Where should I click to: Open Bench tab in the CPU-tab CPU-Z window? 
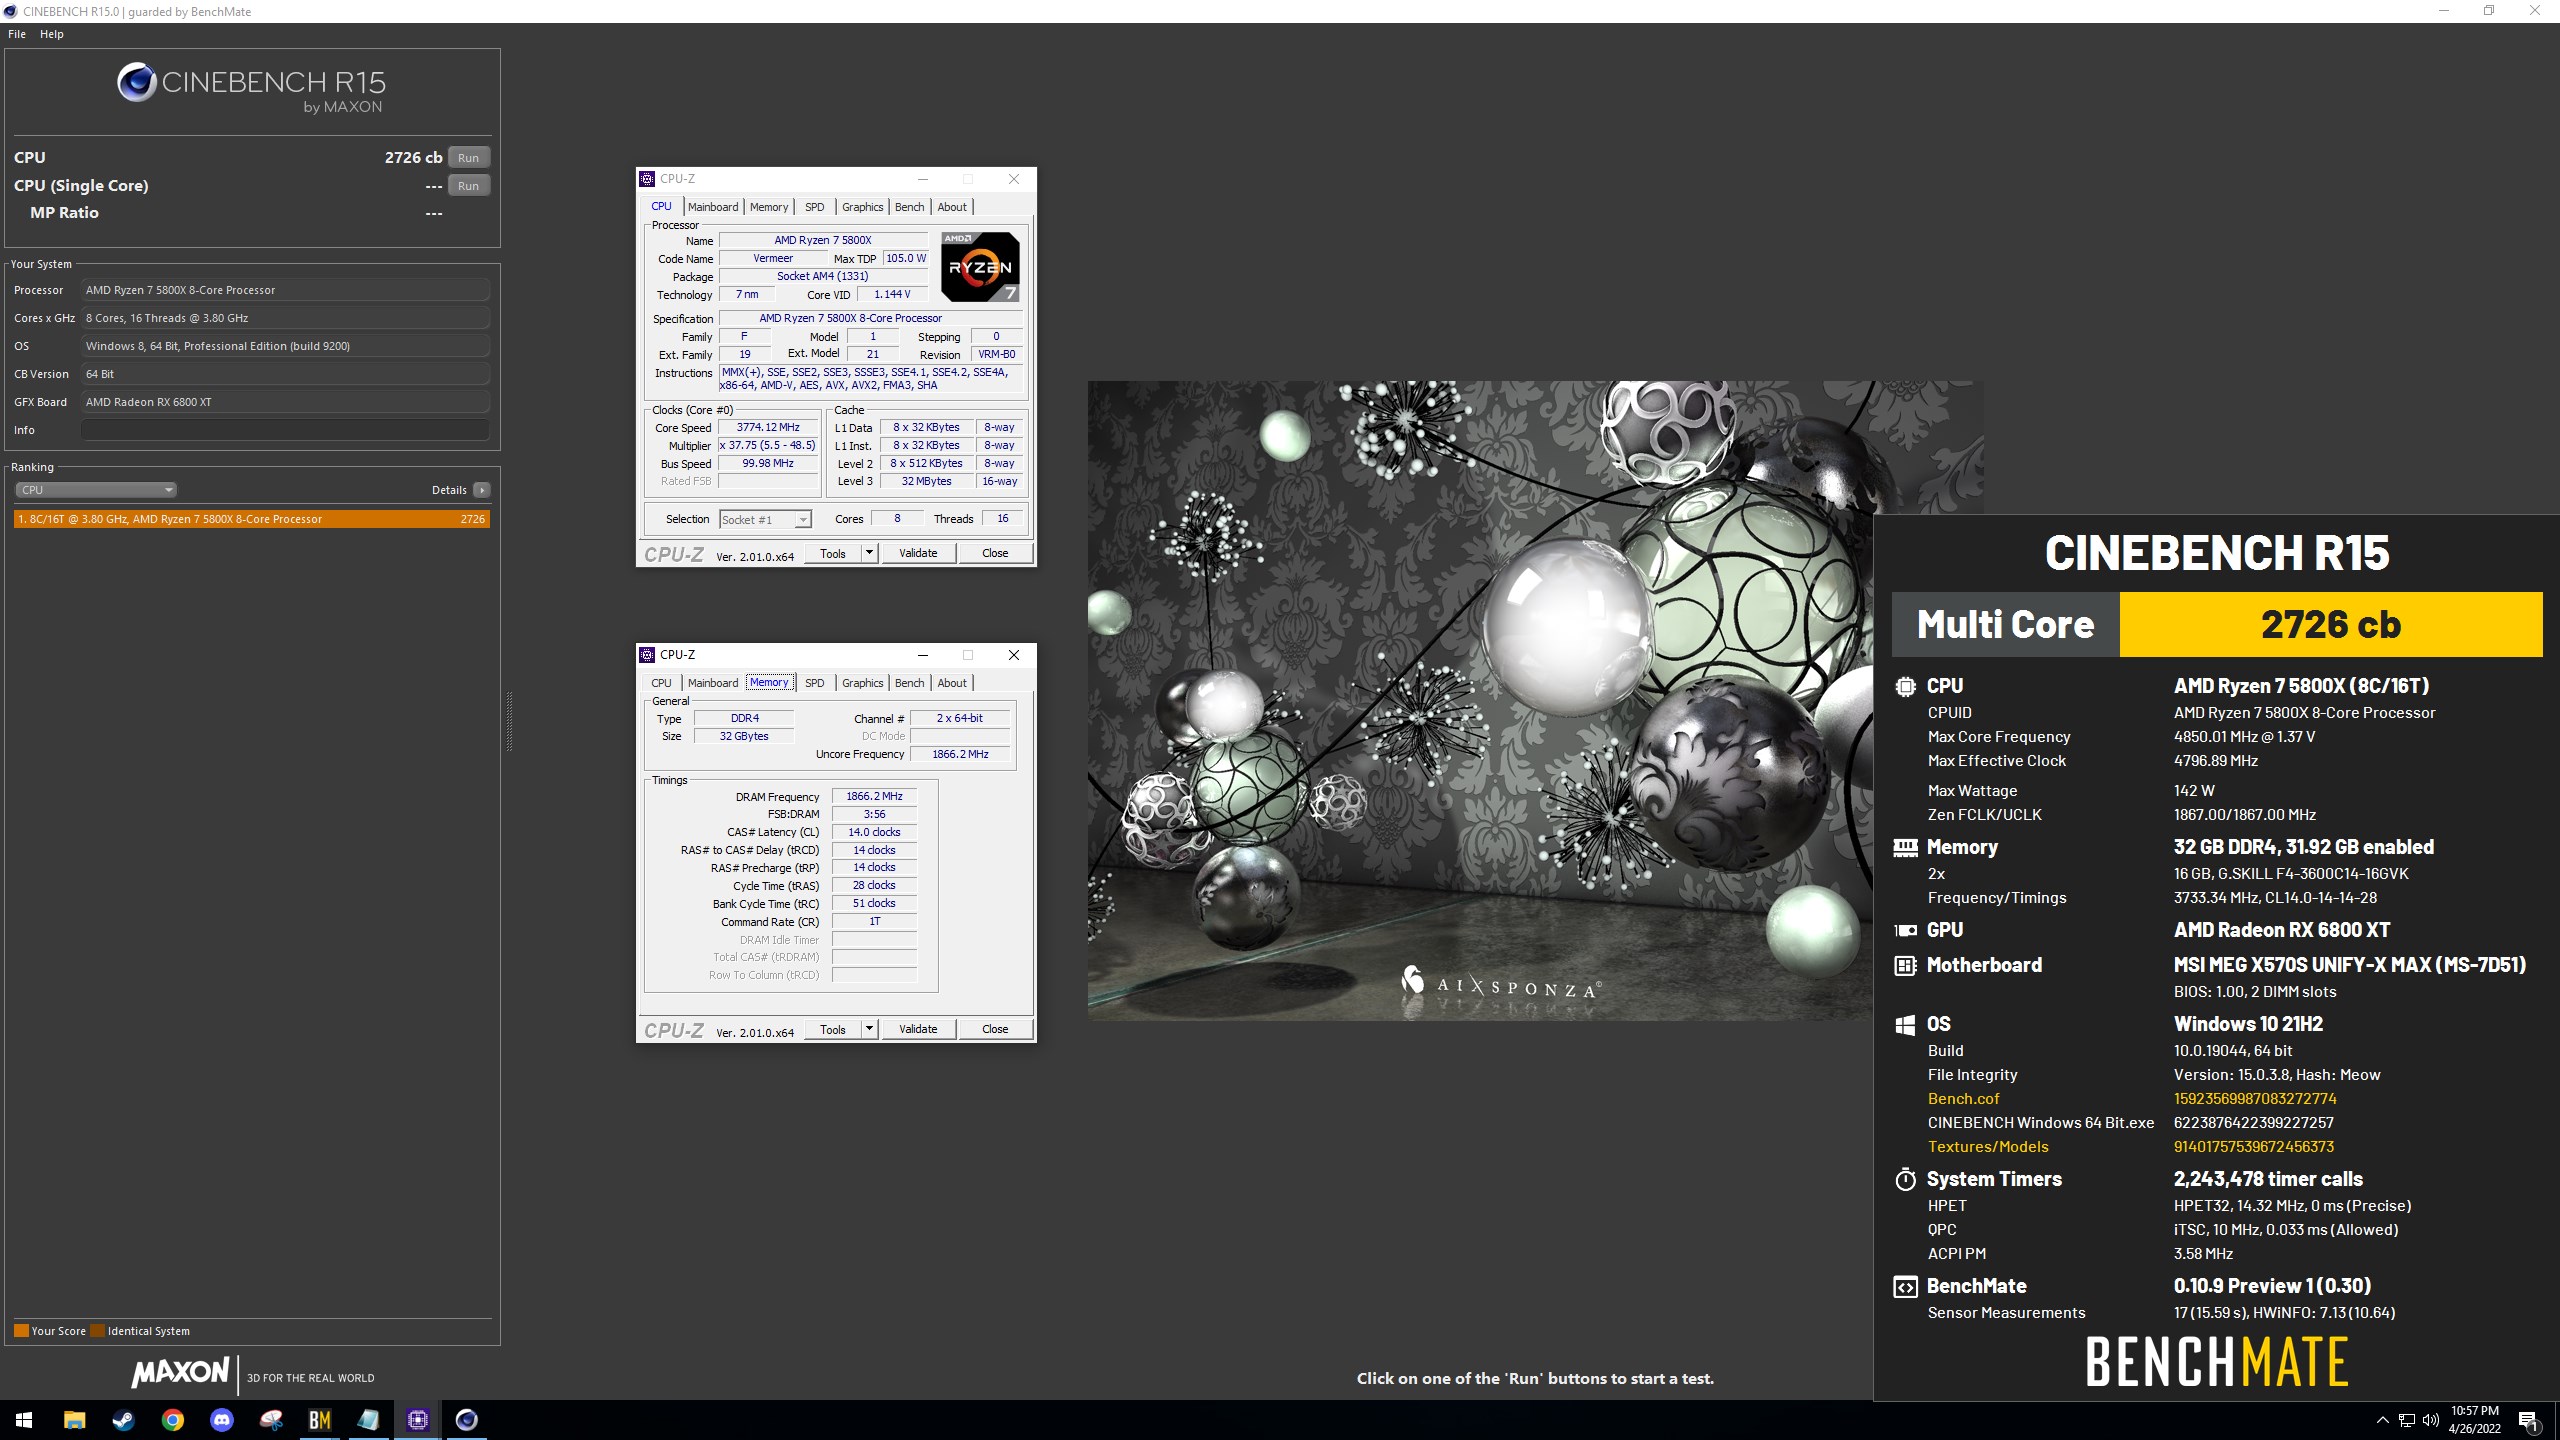point(909,207)
